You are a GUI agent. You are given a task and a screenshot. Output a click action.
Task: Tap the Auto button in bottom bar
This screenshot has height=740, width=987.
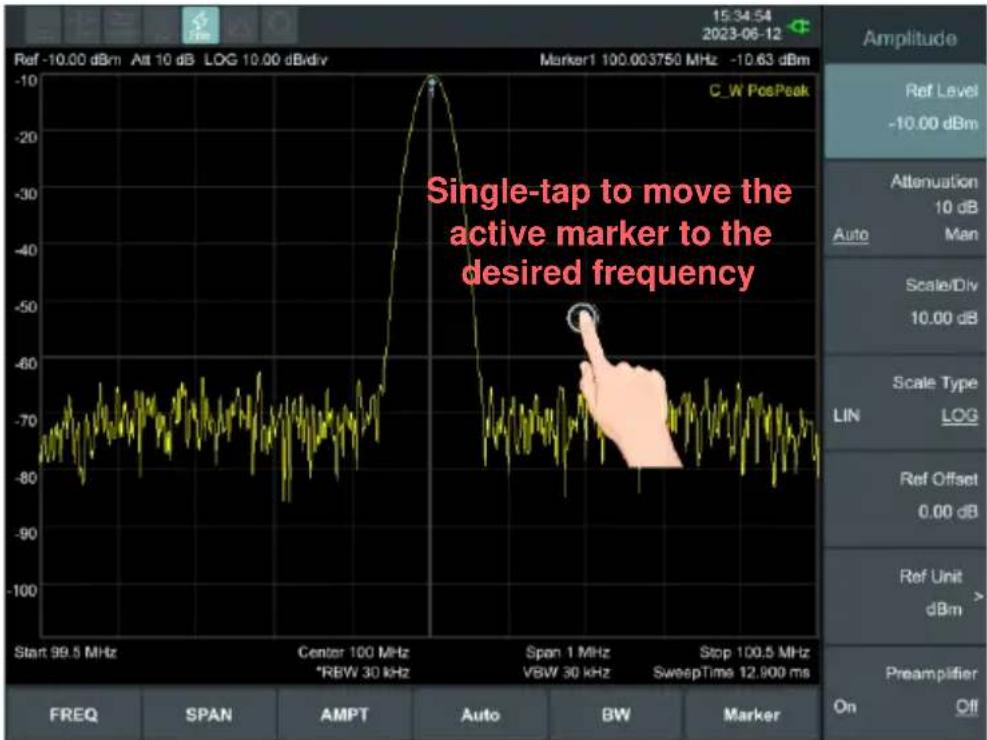click(480, 715)
